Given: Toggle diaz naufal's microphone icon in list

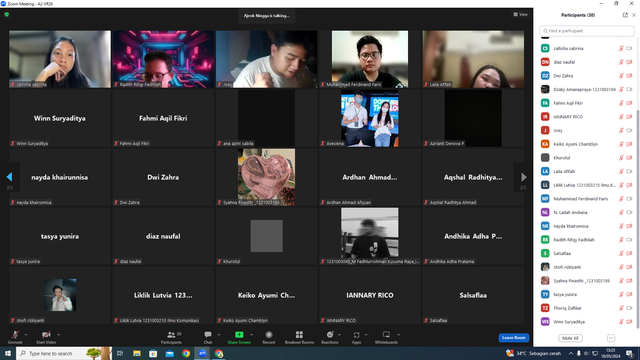Looking at the screenshot, I should (x=621, y=62).
